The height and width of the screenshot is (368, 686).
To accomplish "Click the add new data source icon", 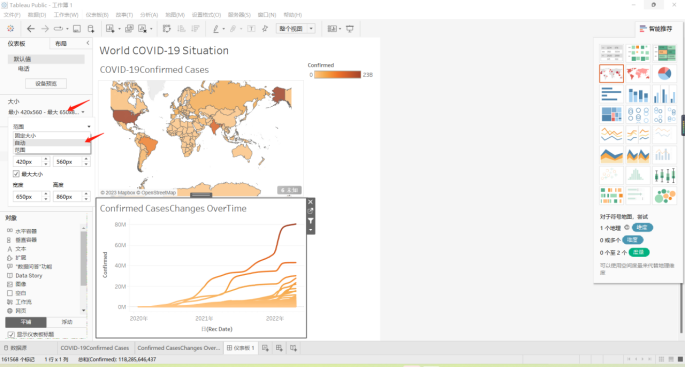I will (91, 29).
